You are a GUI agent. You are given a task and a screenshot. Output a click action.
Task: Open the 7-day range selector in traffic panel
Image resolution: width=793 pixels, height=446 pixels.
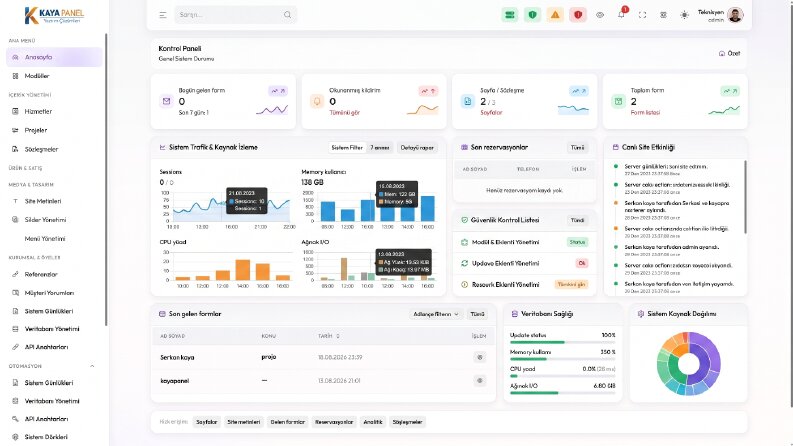point(380,148)
